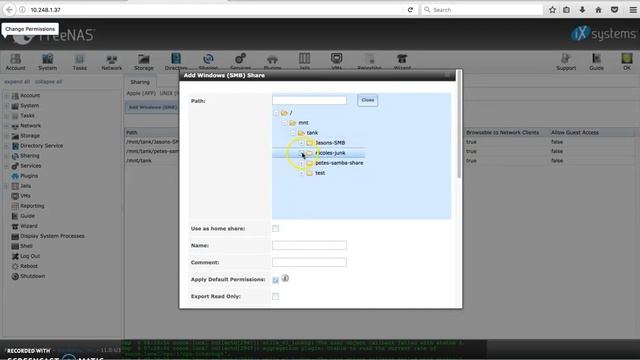Image resolution: width=640 pixels, height=360 pixels.
Task: Expand the nicoles-junk folder node
Action: tap(302, 153)
